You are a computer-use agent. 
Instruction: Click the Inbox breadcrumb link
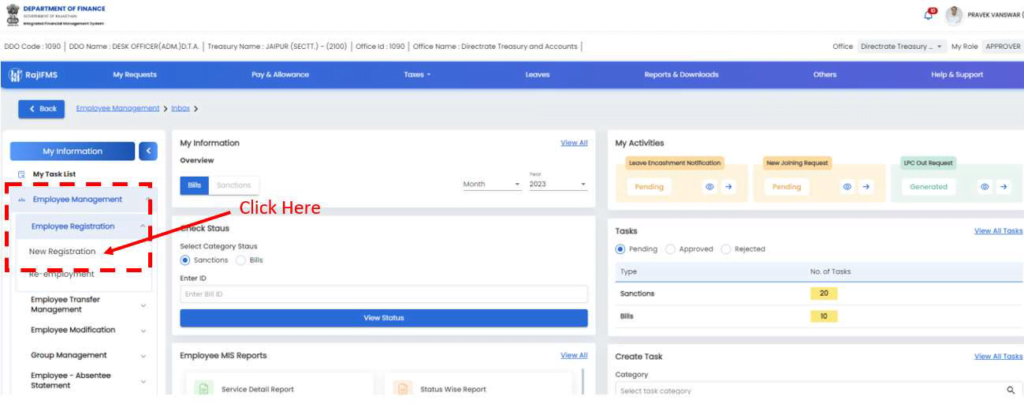click(x=180, y=108)
